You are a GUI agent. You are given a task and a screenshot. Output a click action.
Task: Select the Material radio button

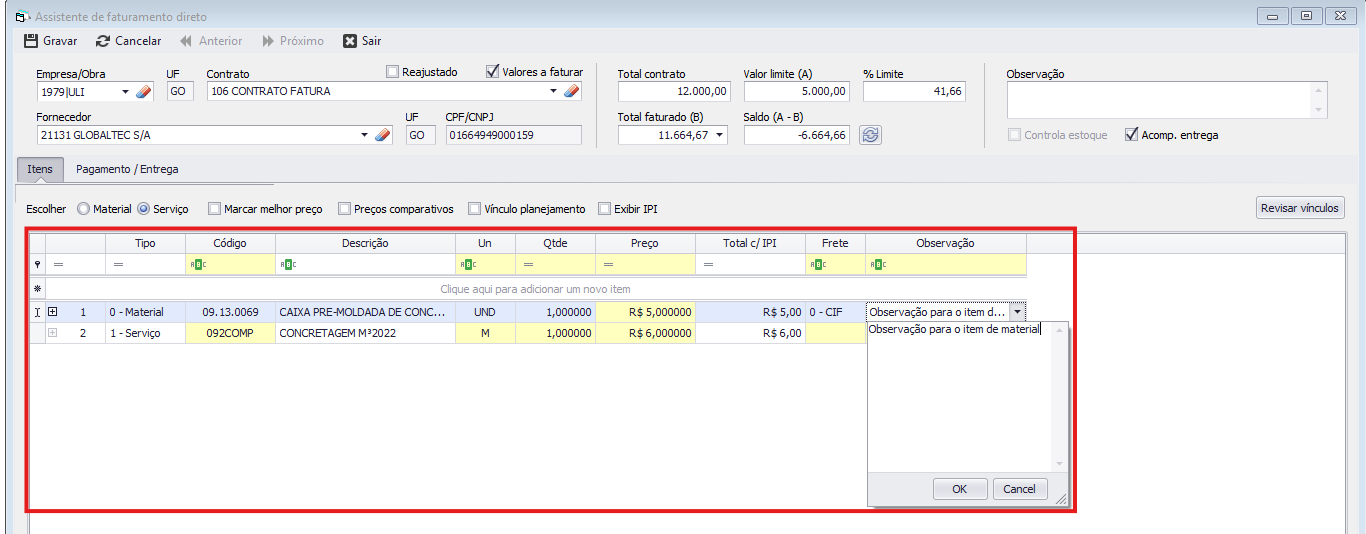pos(83,209)
